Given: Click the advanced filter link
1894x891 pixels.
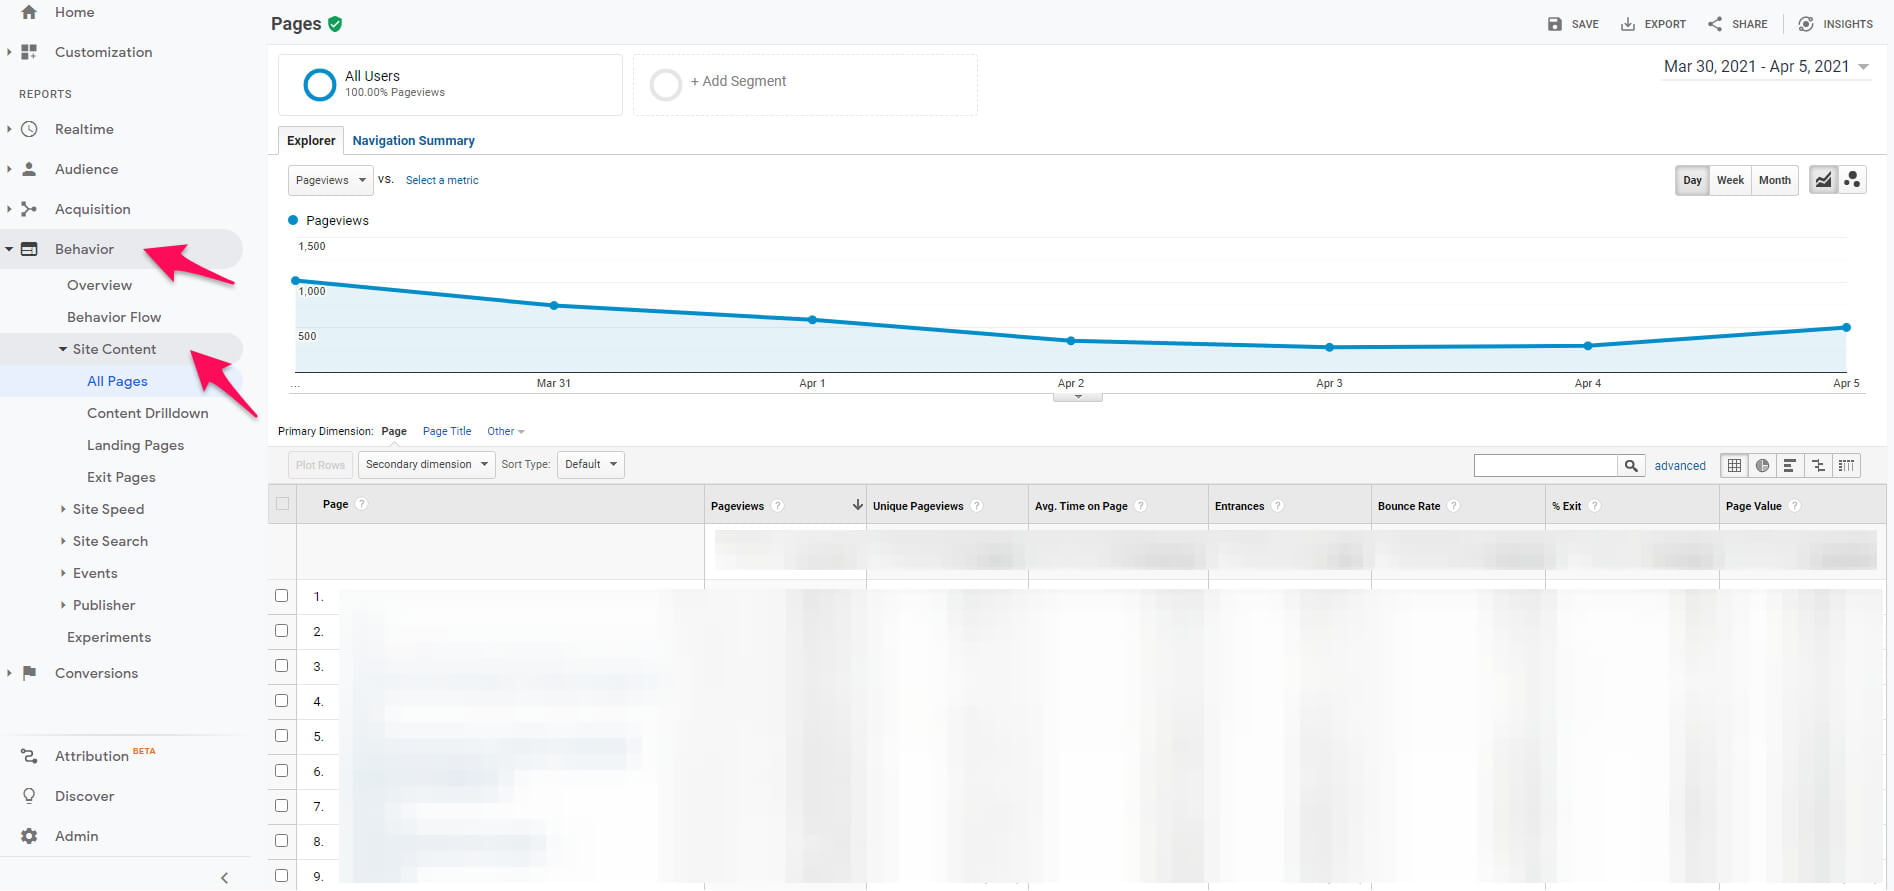Looking at the screenshot, I should 1680,466.
